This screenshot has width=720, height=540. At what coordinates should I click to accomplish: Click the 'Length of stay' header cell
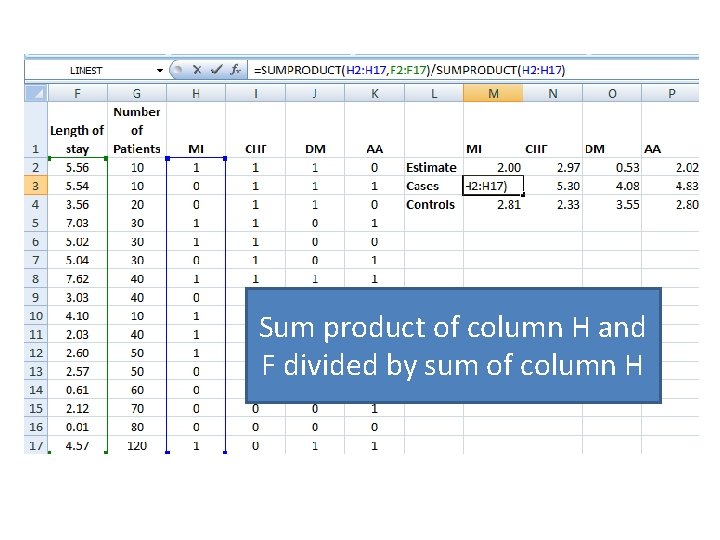(x=77, y=130)
